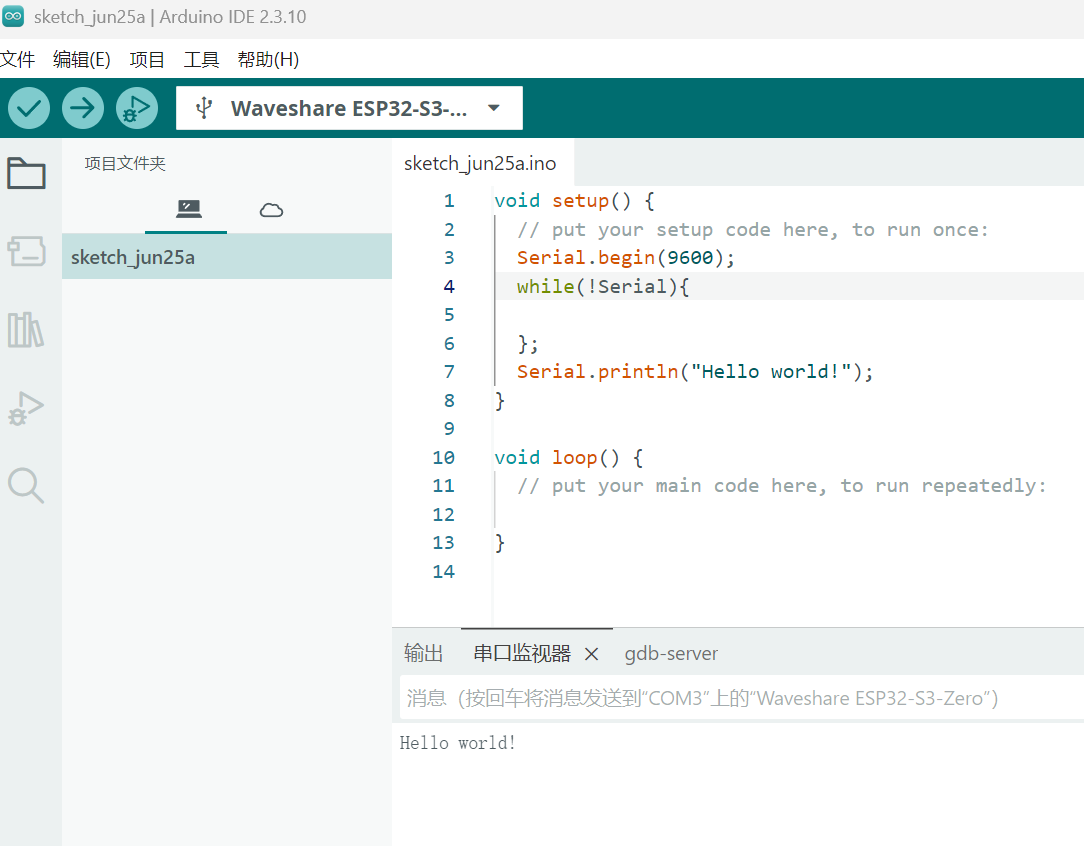
Task: Start debugging with the debug play button
Action: (137, 108)
